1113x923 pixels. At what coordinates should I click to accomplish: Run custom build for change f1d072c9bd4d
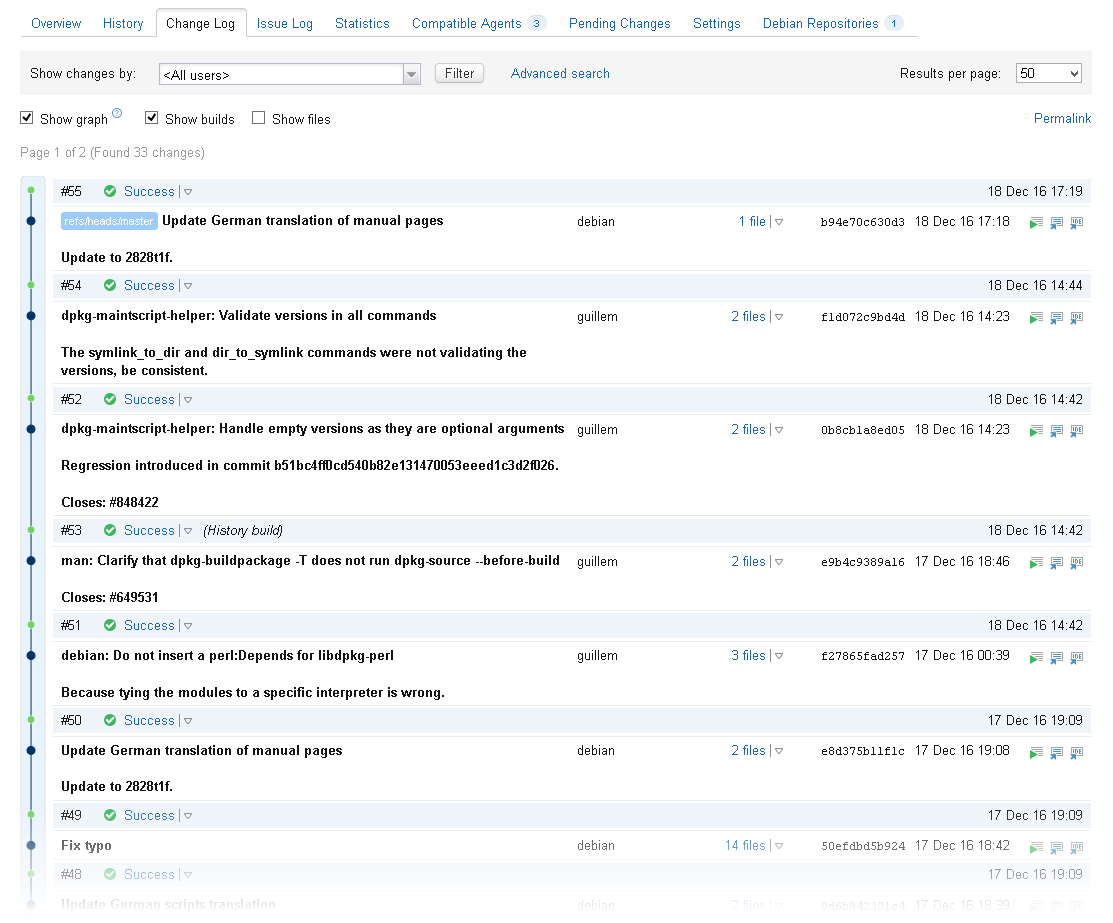[1036, 317]
